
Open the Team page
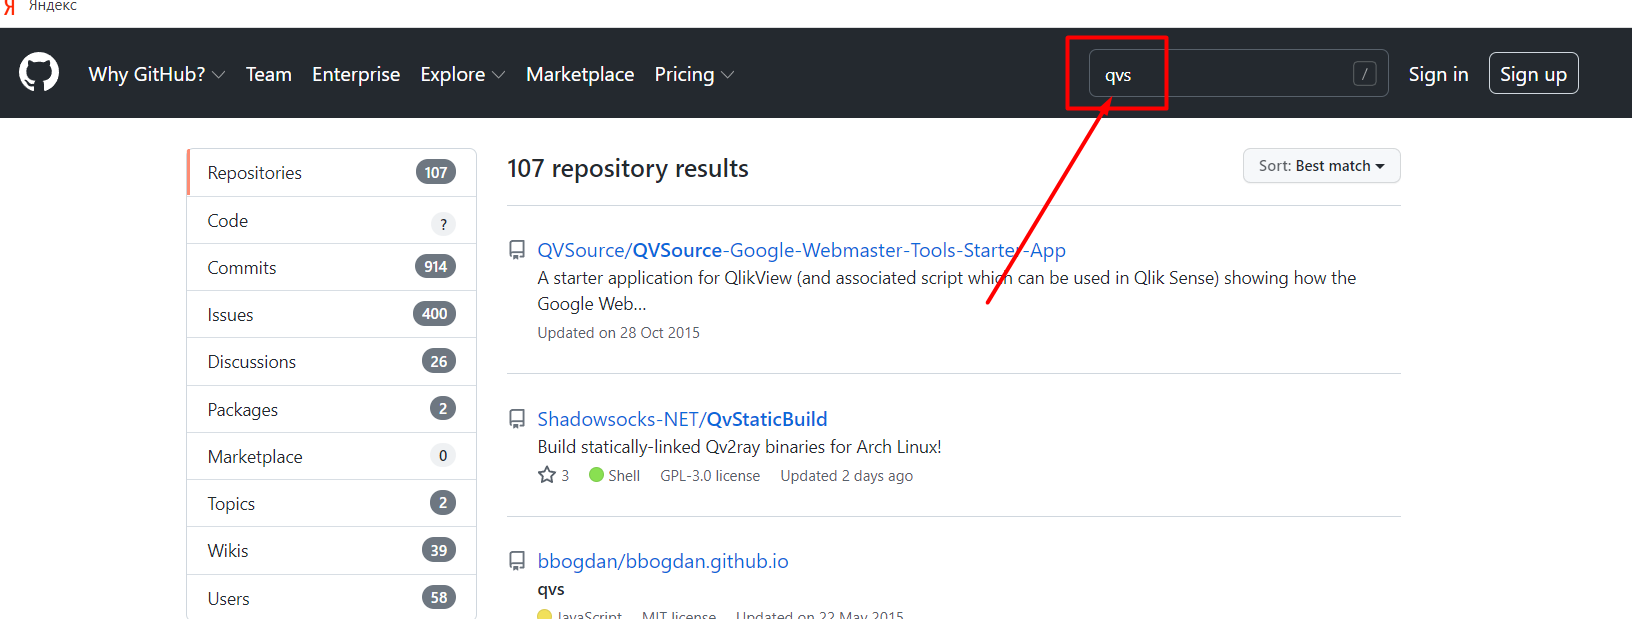(269, 74)
